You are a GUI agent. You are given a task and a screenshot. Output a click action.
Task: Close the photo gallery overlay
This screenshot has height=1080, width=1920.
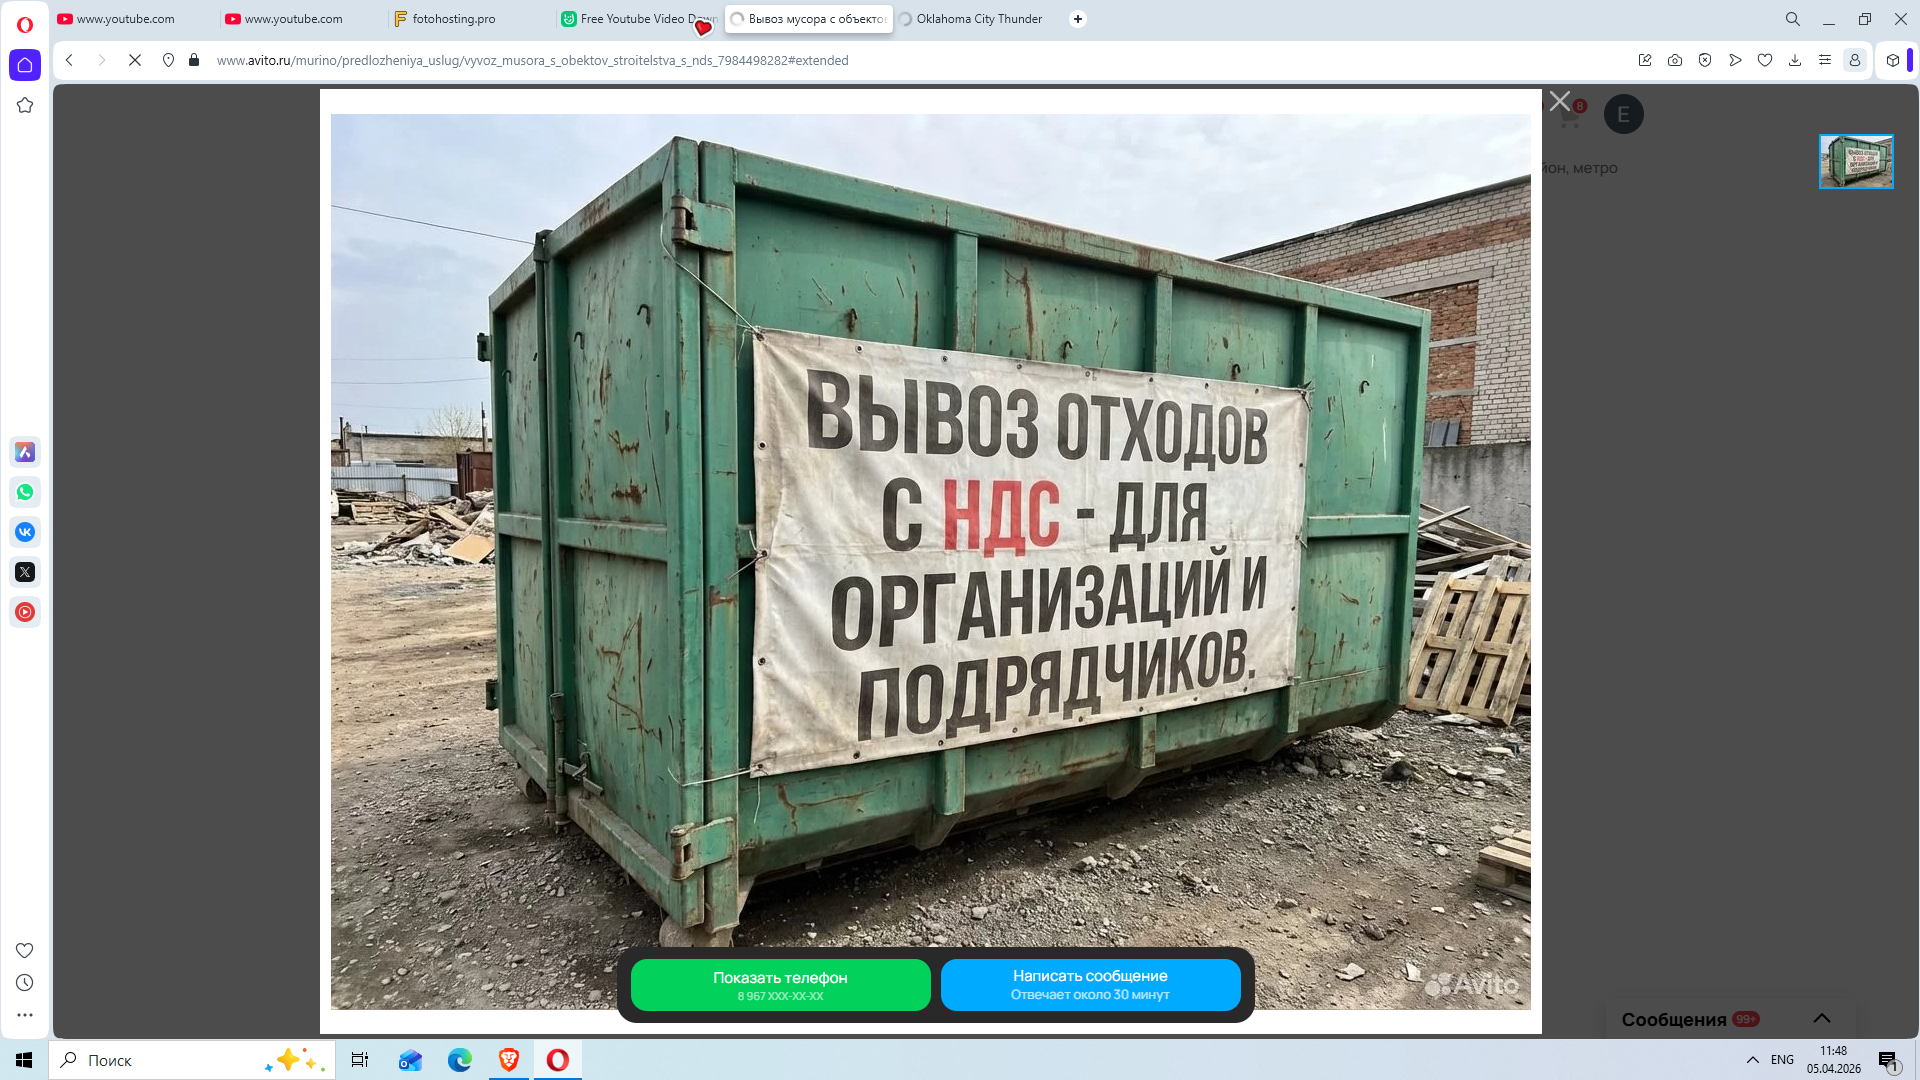[x=1560, y=101]
